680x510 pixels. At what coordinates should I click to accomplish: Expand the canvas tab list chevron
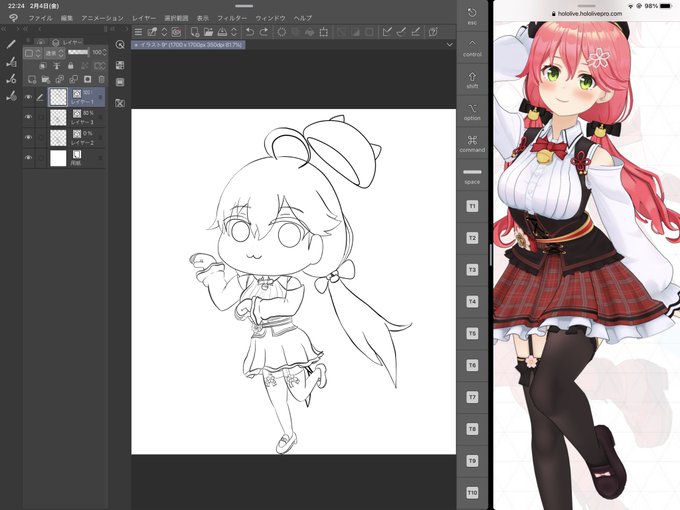click(x=450, y=44)
